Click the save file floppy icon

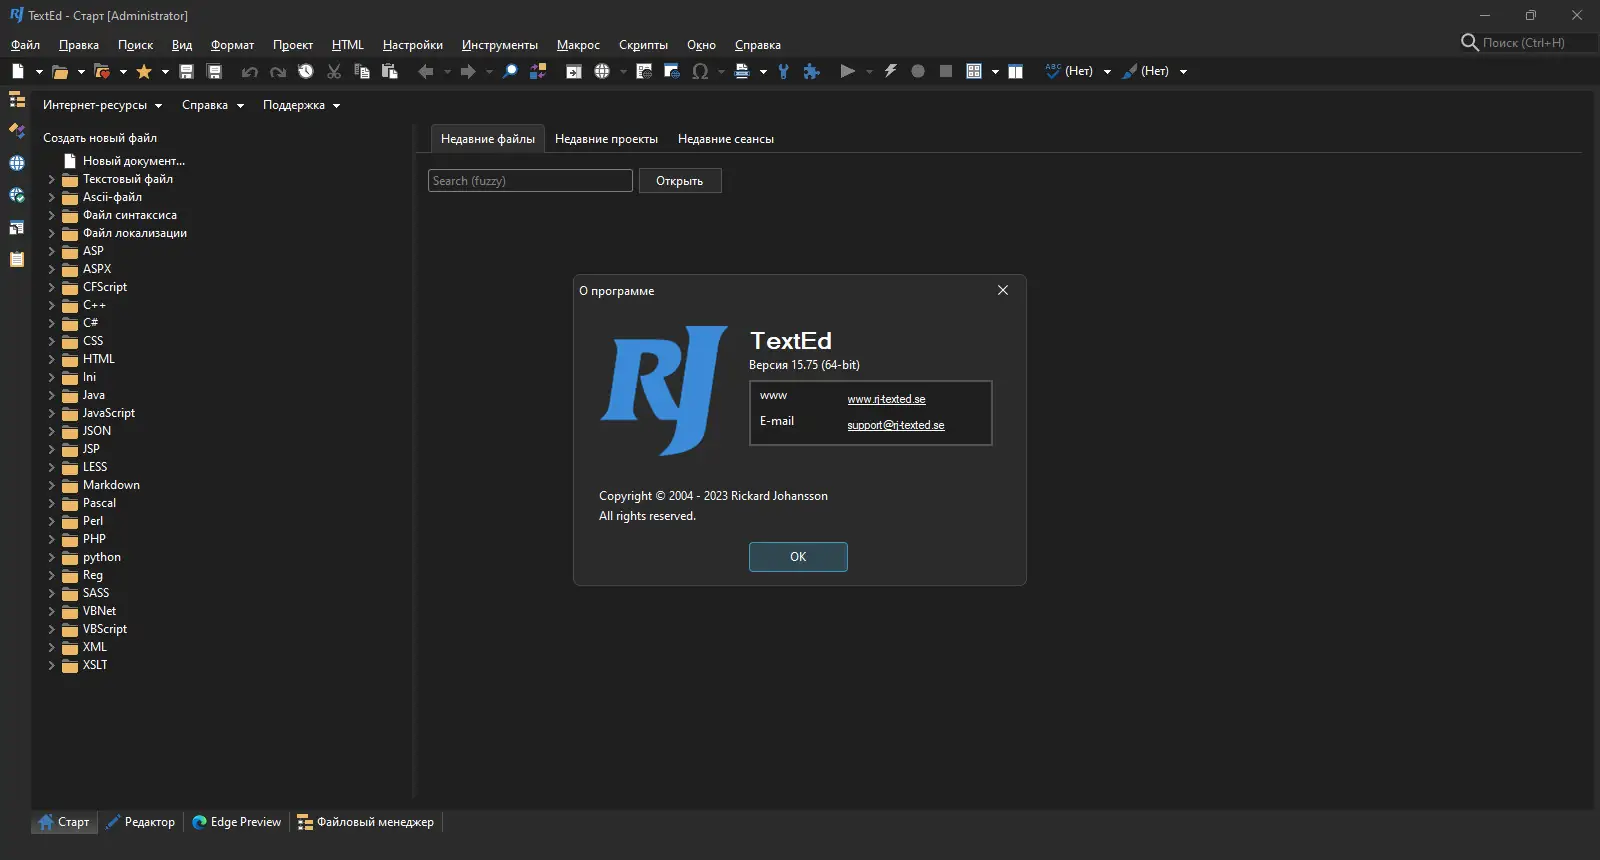pos(186,71)
